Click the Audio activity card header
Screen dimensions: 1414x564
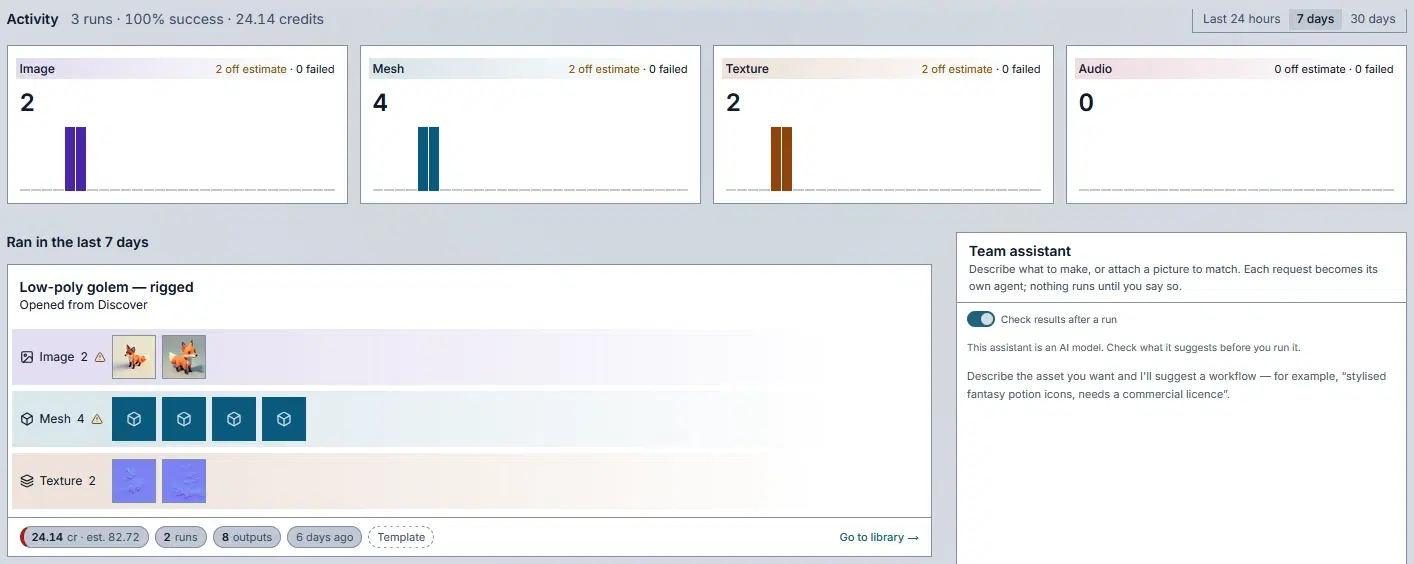(x=1236, y=69)
